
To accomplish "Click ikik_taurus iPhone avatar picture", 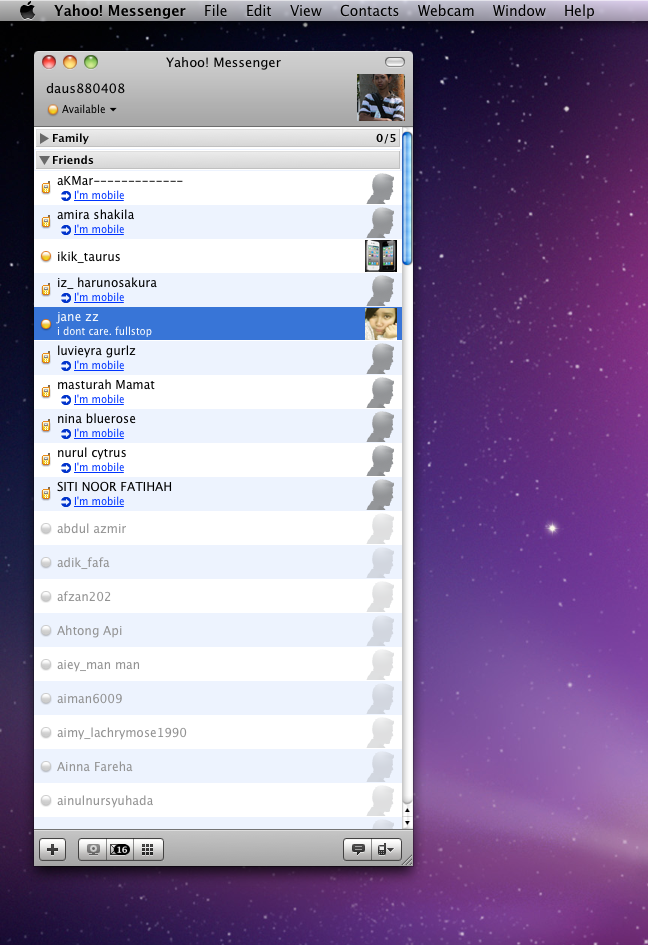I will point(381,256).
